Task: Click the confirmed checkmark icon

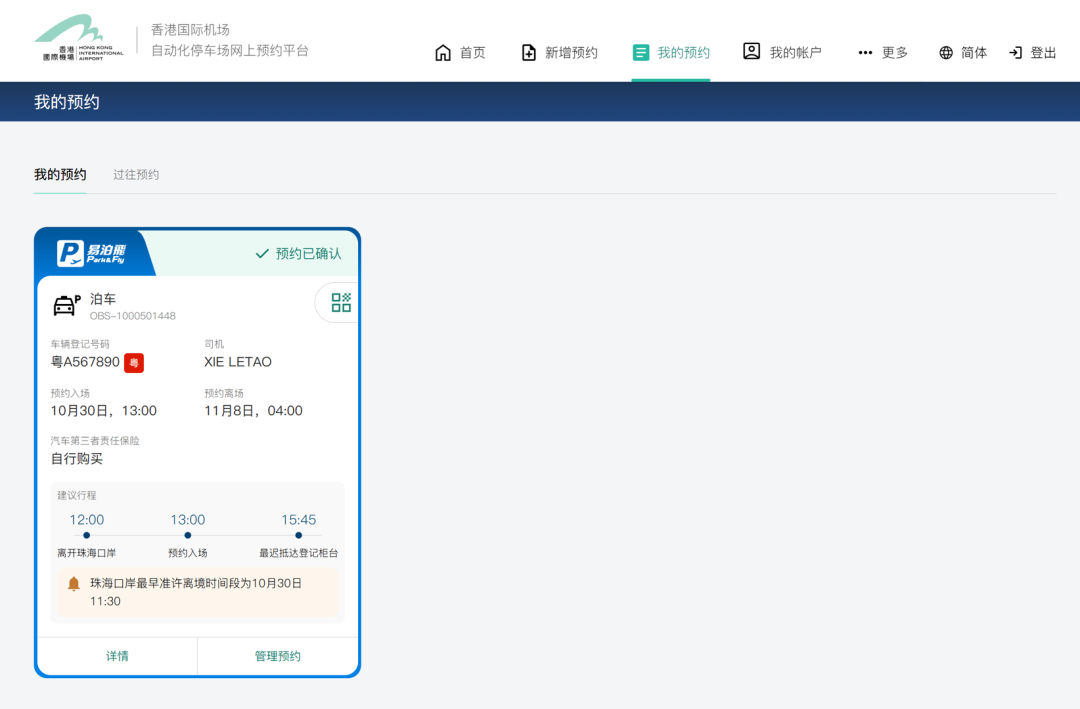Action: click(262, 254)
